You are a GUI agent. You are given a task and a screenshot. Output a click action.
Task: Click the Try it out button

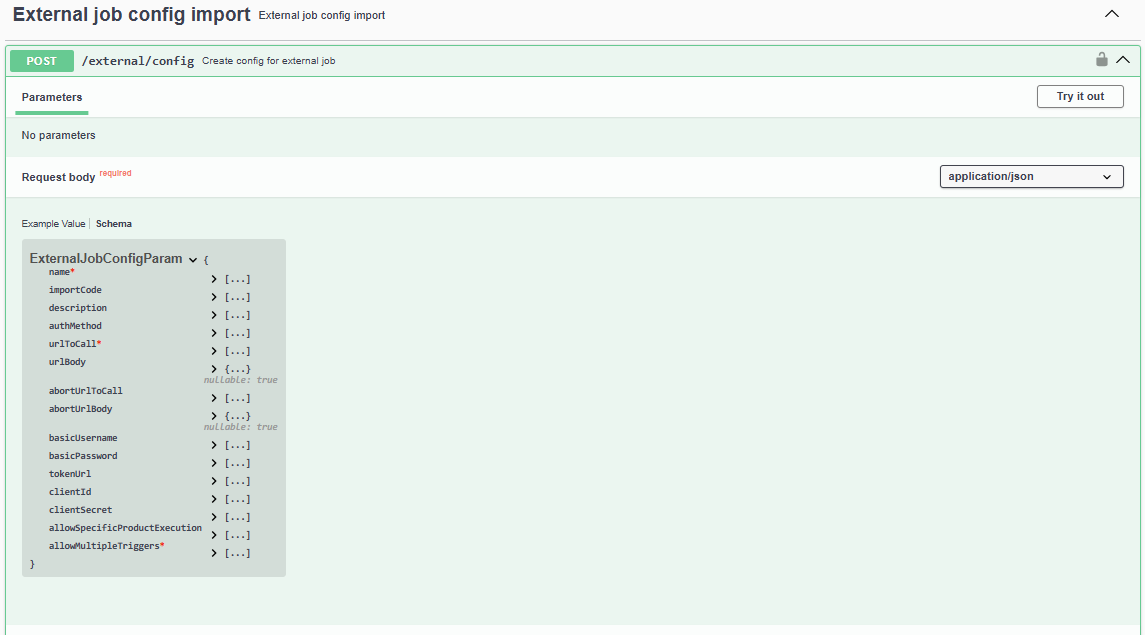pos(1080,97)
